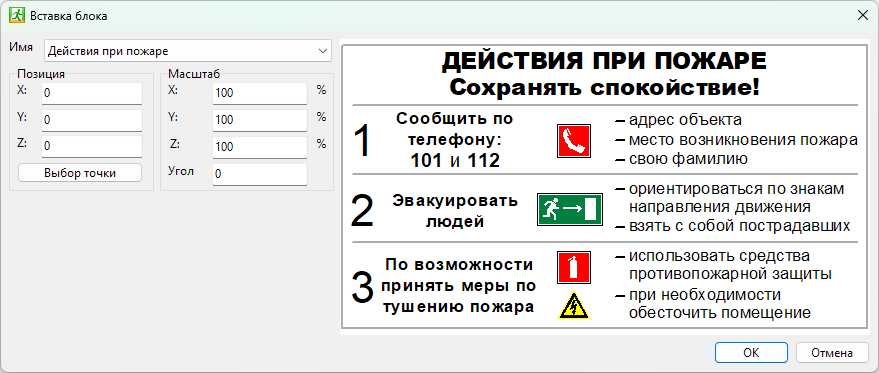Click the Масштаб group label
879x373 pixels.
195,74
